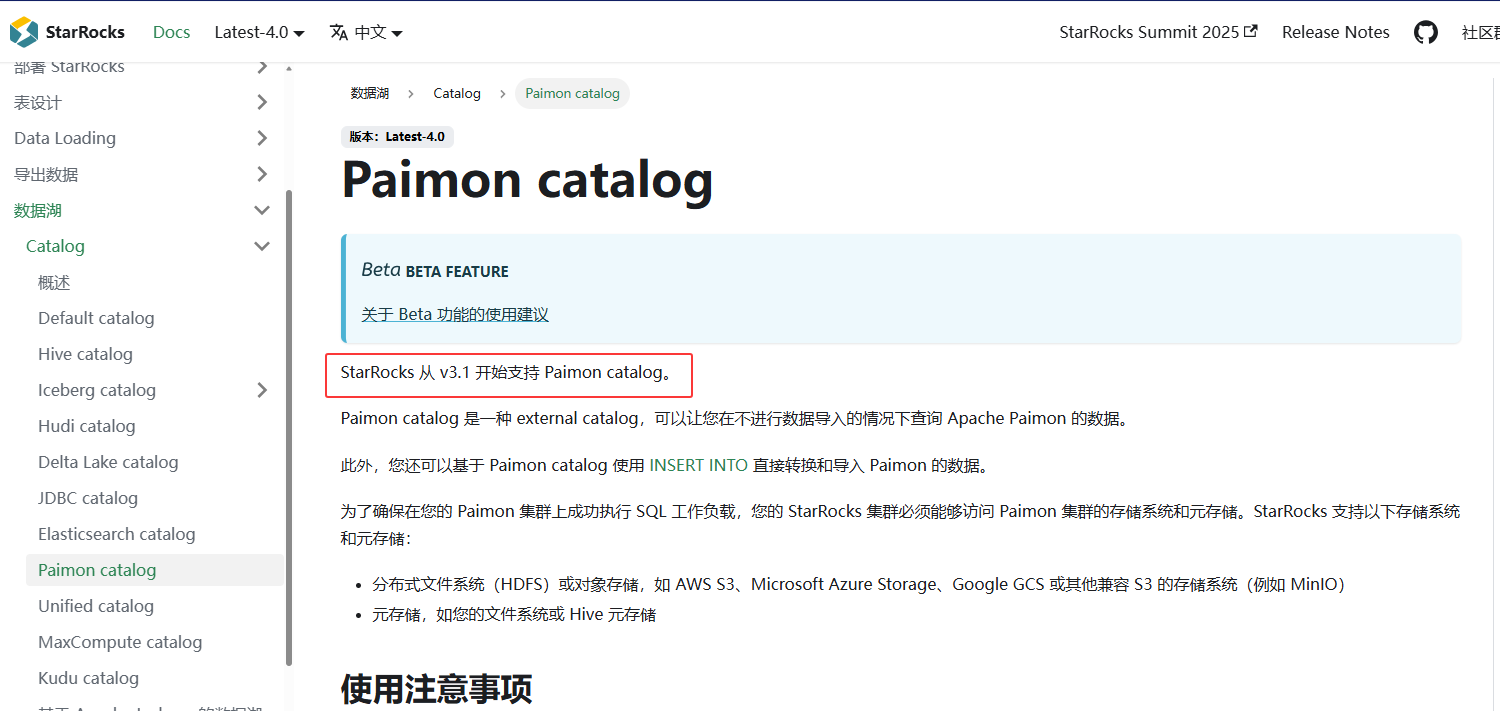Click the sidebar vertical scrollbar
1500x711 pixels.
tap(289, 427)
